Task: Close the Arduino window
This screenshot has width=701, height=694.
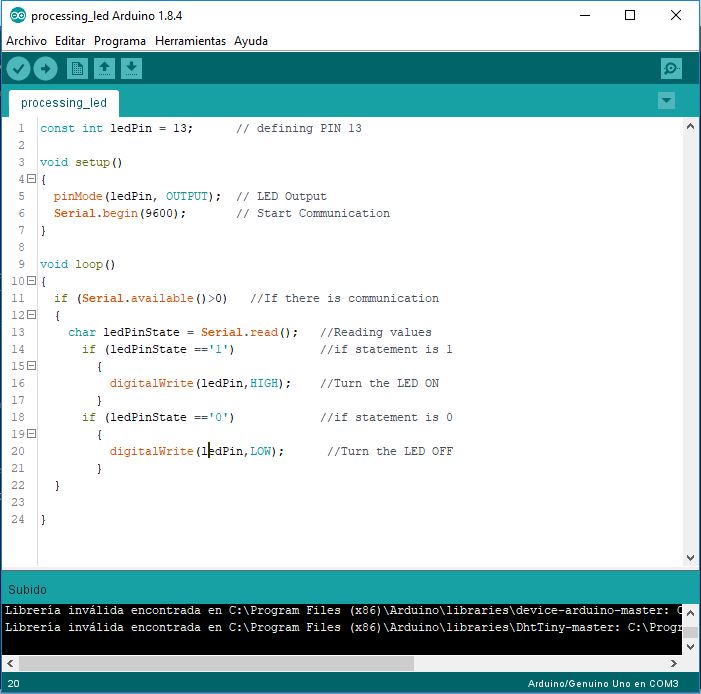Action: click(676, 16)
